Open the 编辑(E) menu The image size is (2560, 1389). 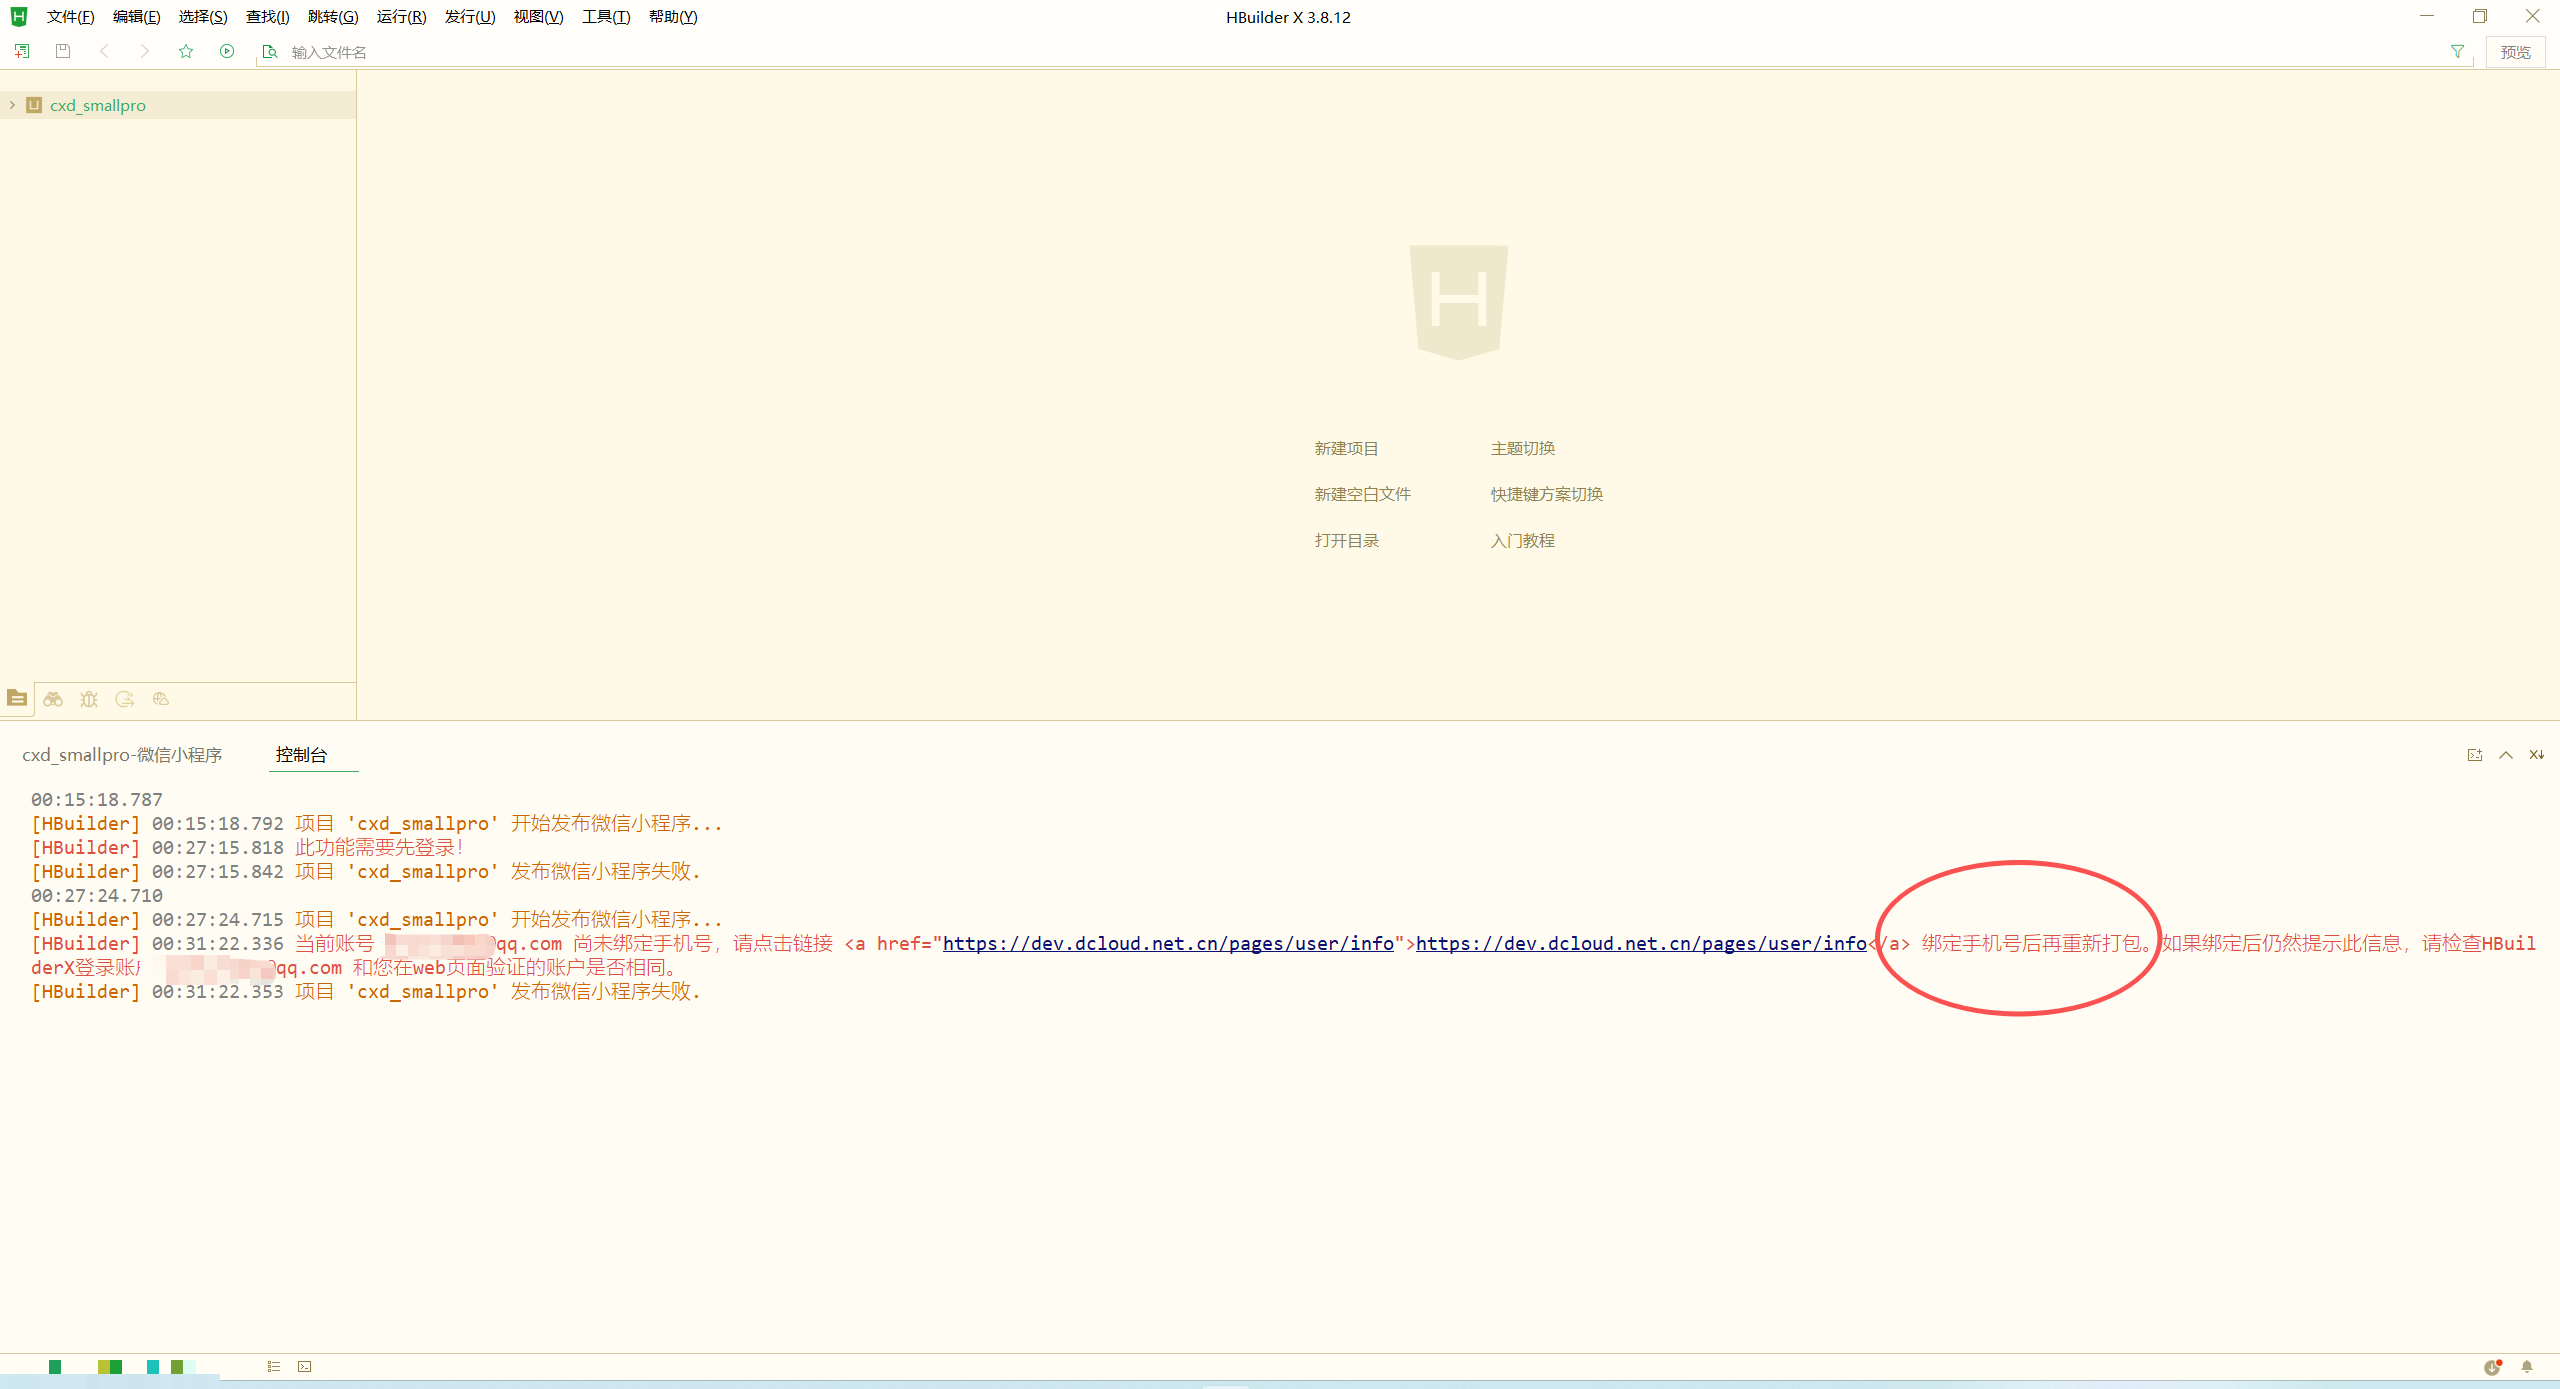(137, 17)
